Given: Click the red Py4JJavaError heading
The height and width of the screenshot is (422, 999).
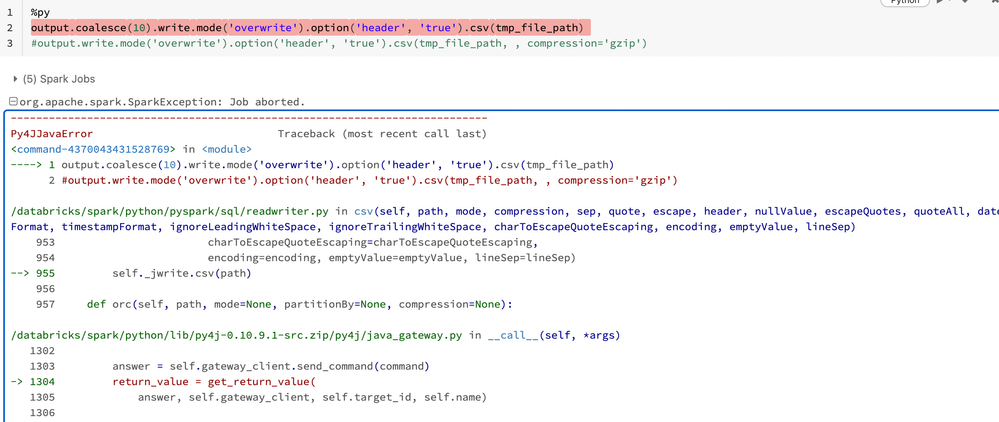Looking at the screenshot, I should point(51,133).
